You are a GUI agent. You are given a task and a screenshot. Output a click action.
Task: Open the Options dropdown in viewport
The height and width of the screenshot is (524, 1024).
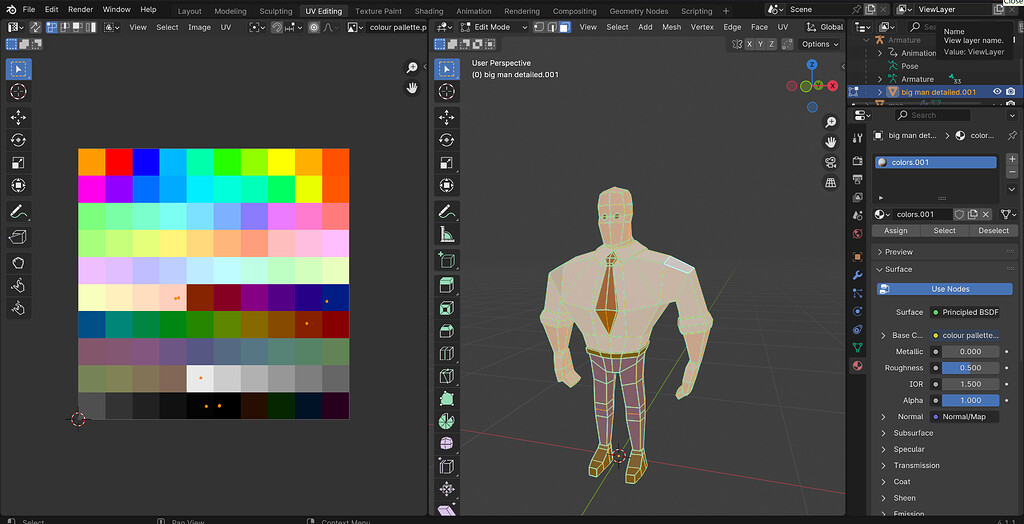pyautogui.click(x=820, y=44)
